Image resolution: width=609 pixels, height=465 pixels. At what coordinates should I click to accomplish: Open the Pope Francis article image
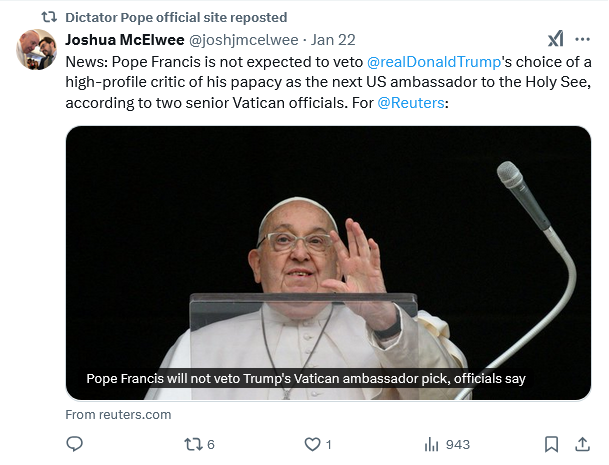click(x=328, y=250)
